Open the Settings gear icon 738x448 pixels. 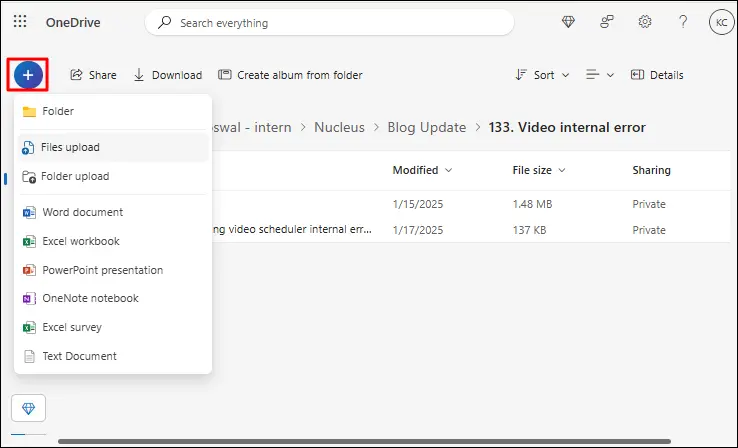[x=645, y=22]
